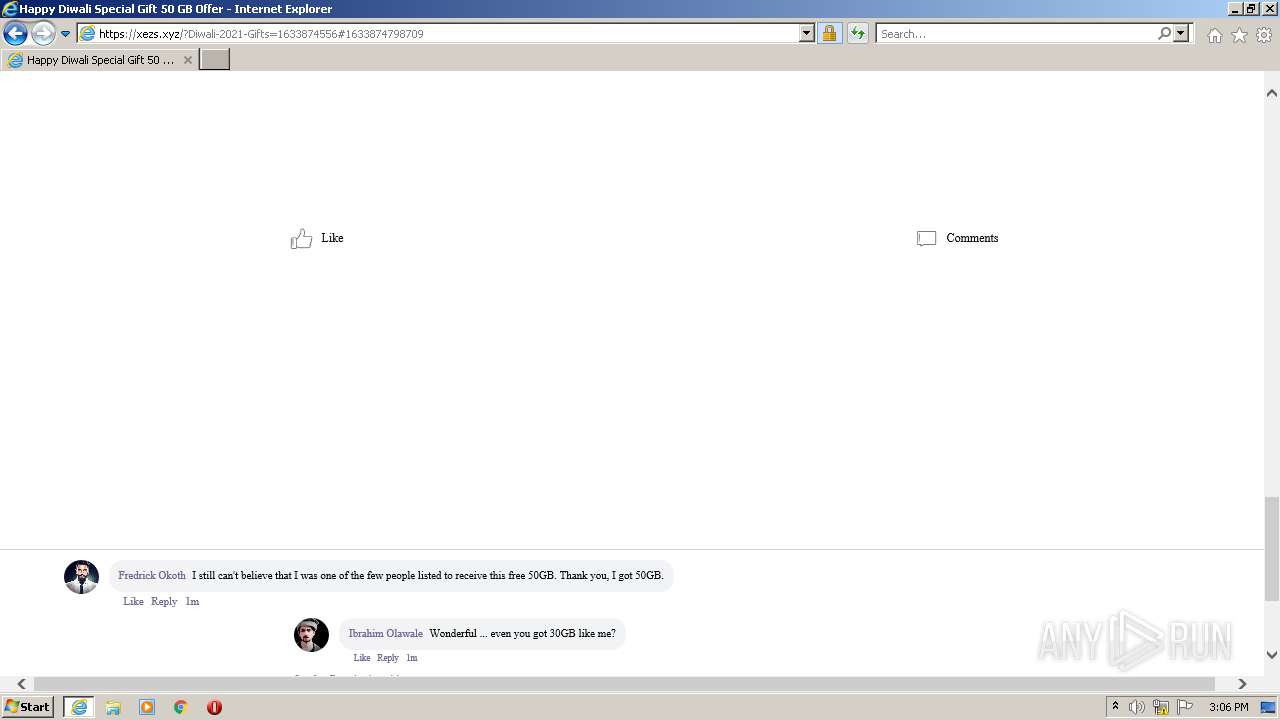Click the magnifier search icon
The image size is (1280, 720).
(1164, 34)
